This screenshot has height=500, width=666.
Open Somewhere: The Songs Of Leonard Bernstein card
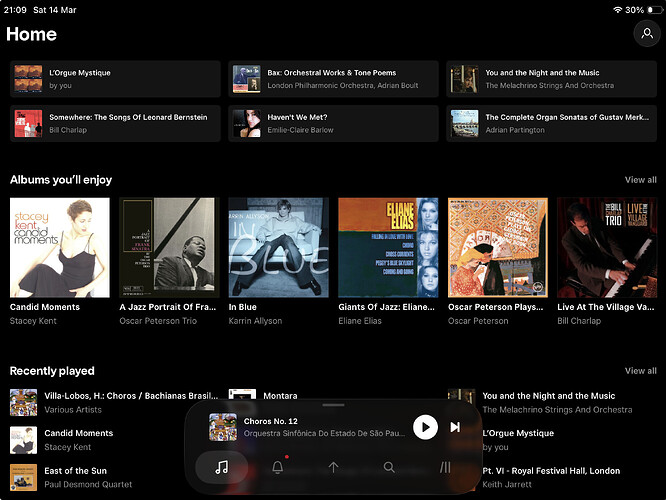(x=115, y=123)
